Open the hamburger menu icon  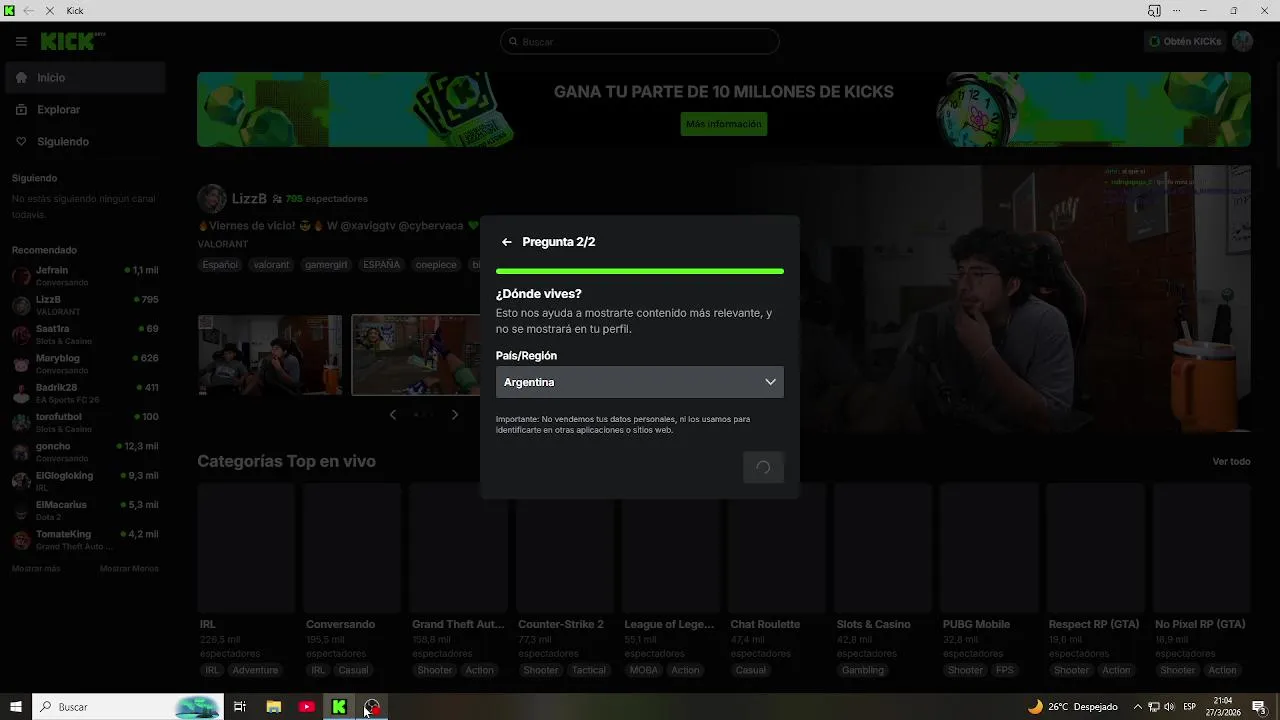pos(21,41)
